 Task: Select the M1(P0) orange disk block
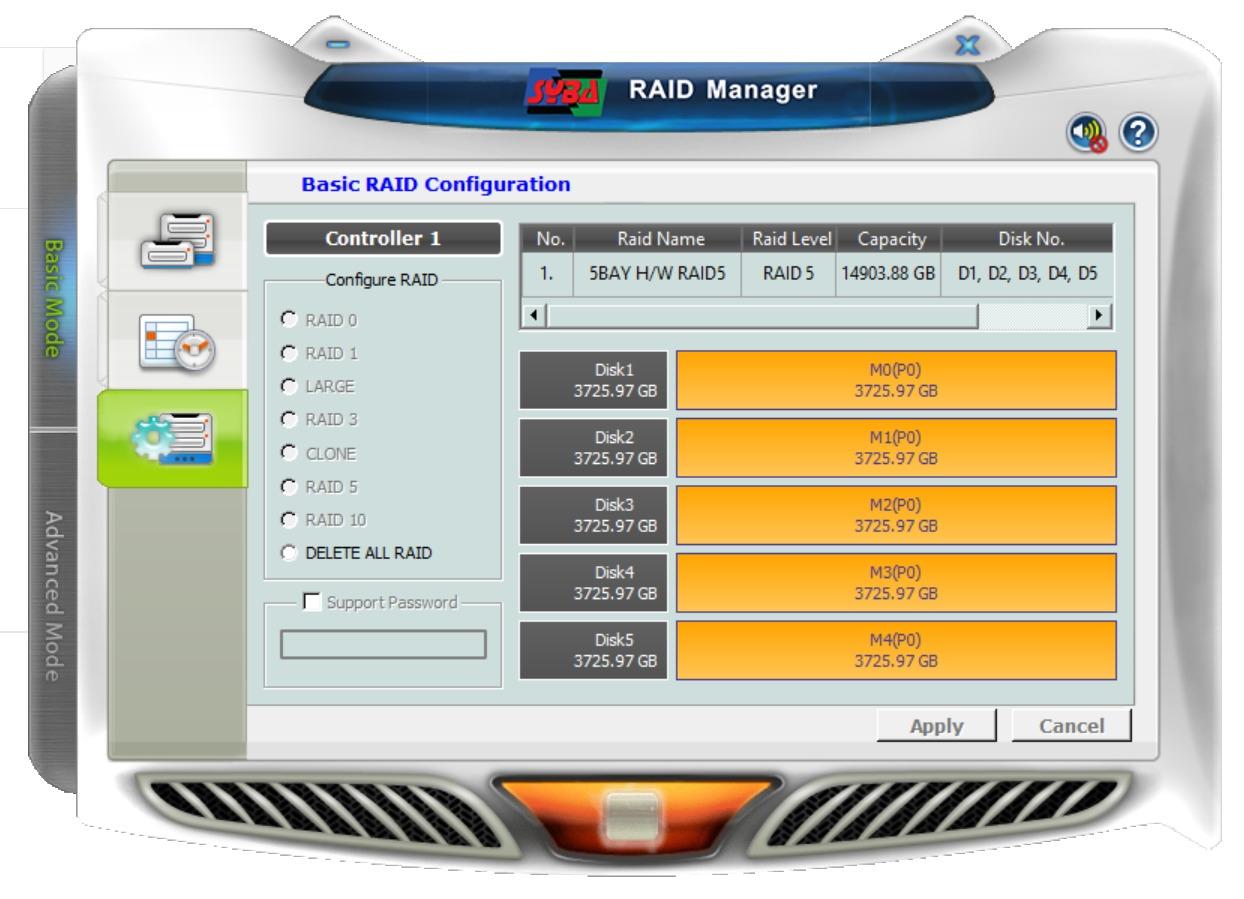[x=896, y=448]
